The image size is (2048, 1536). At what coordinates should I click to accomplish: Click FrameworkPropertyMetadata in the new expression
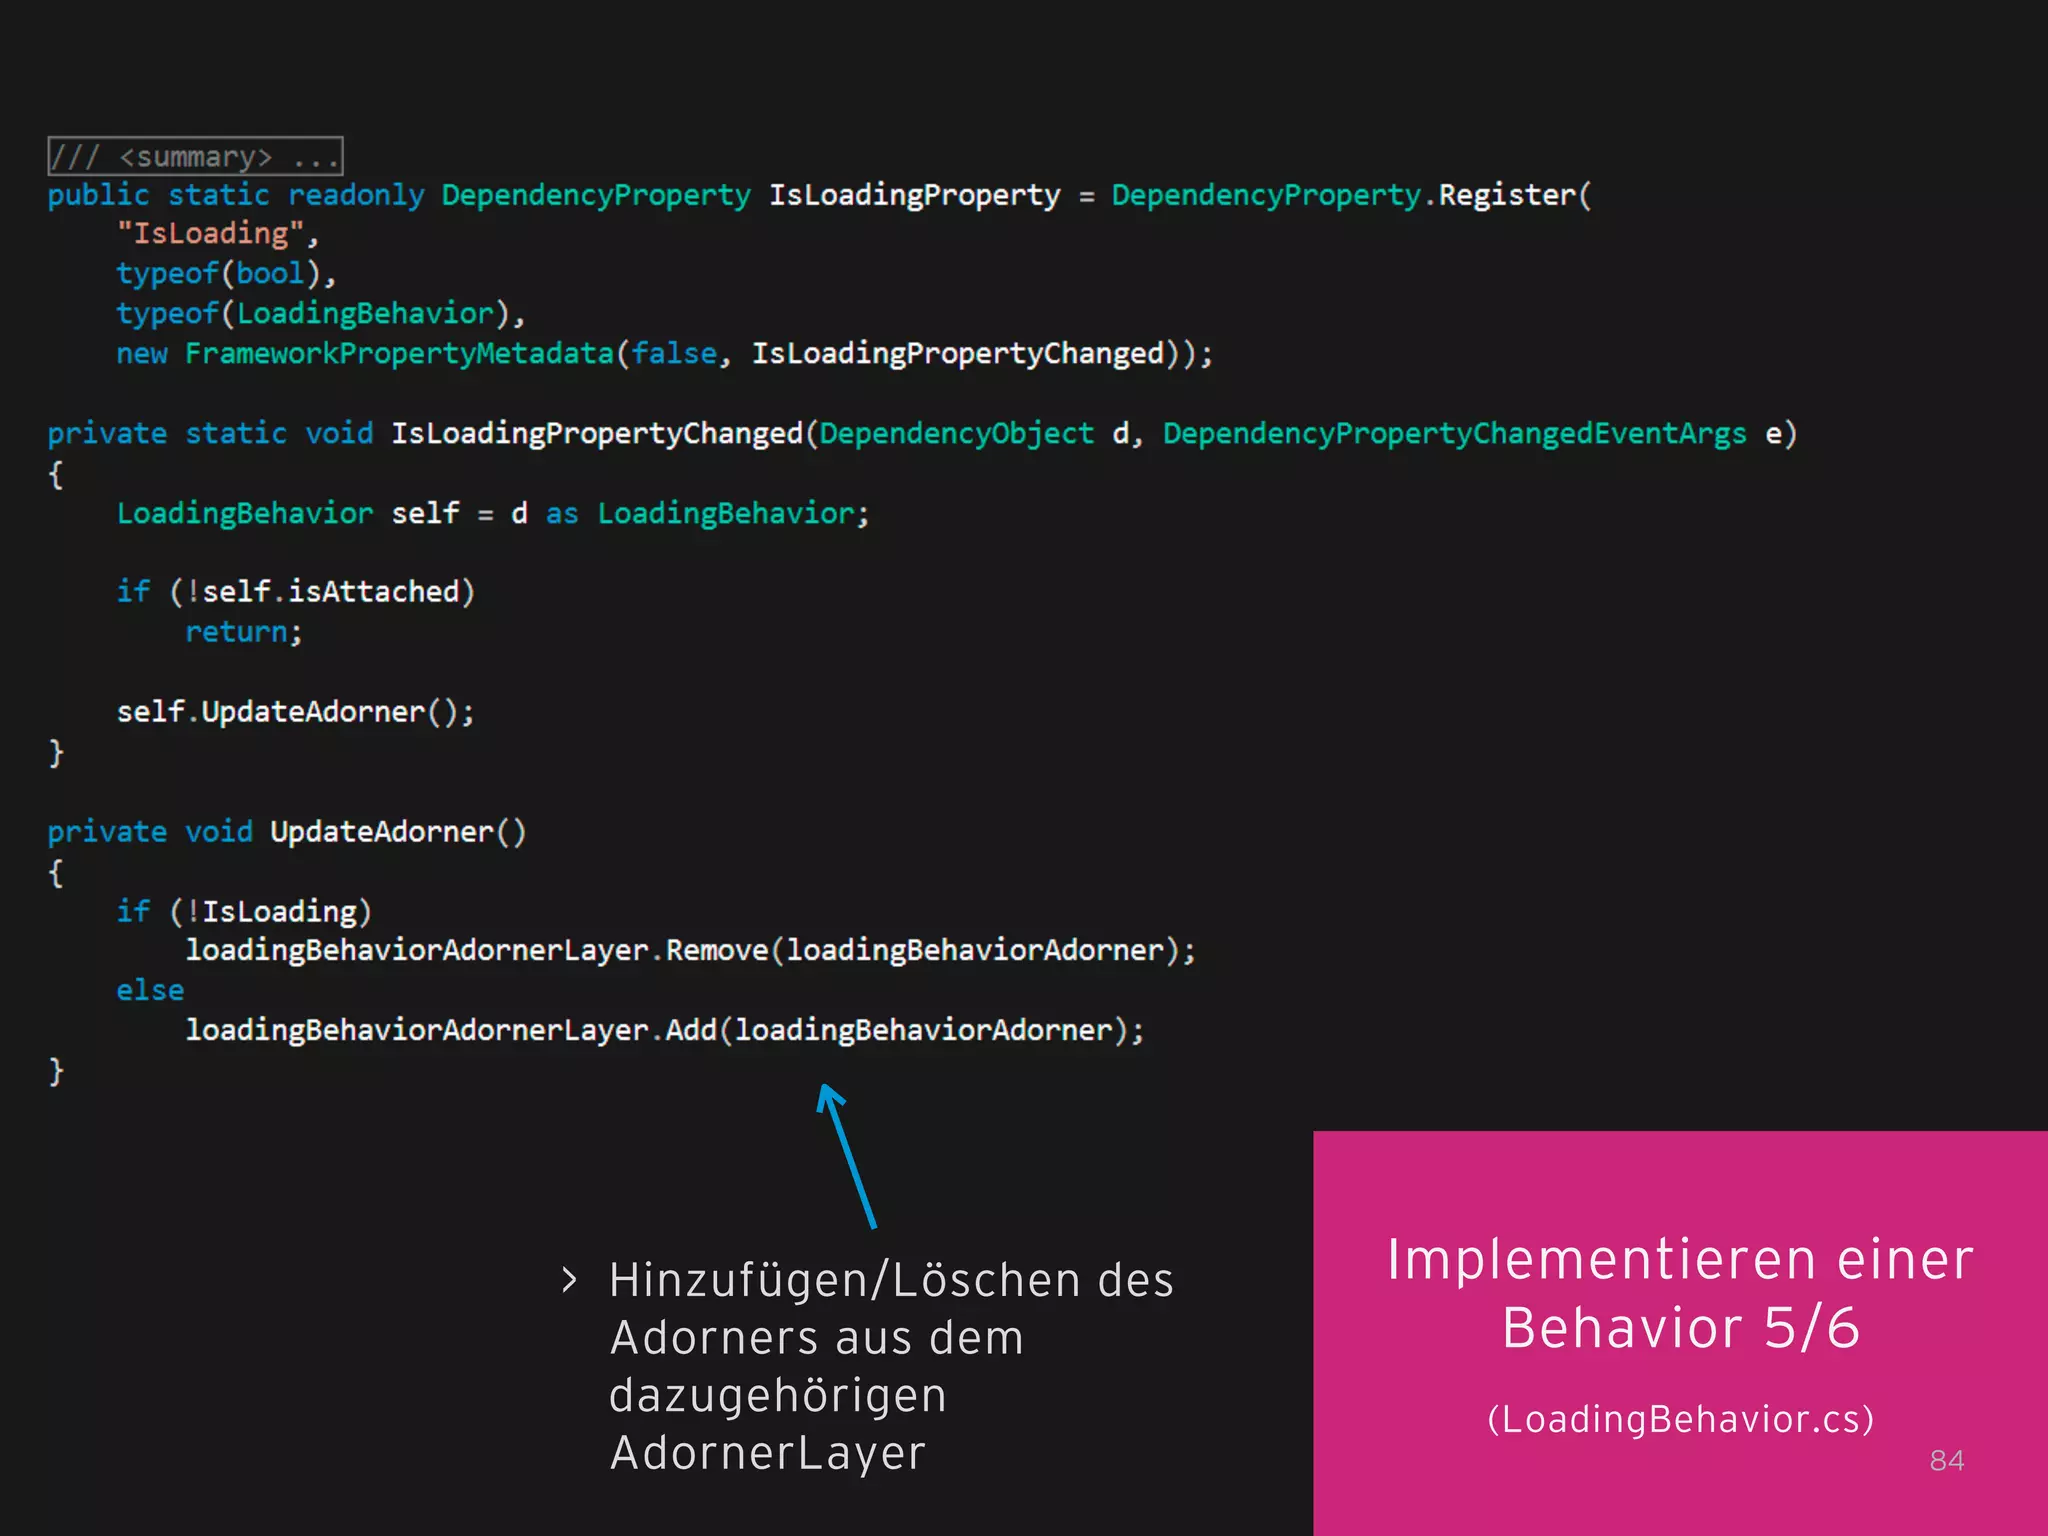pos(399,354)
